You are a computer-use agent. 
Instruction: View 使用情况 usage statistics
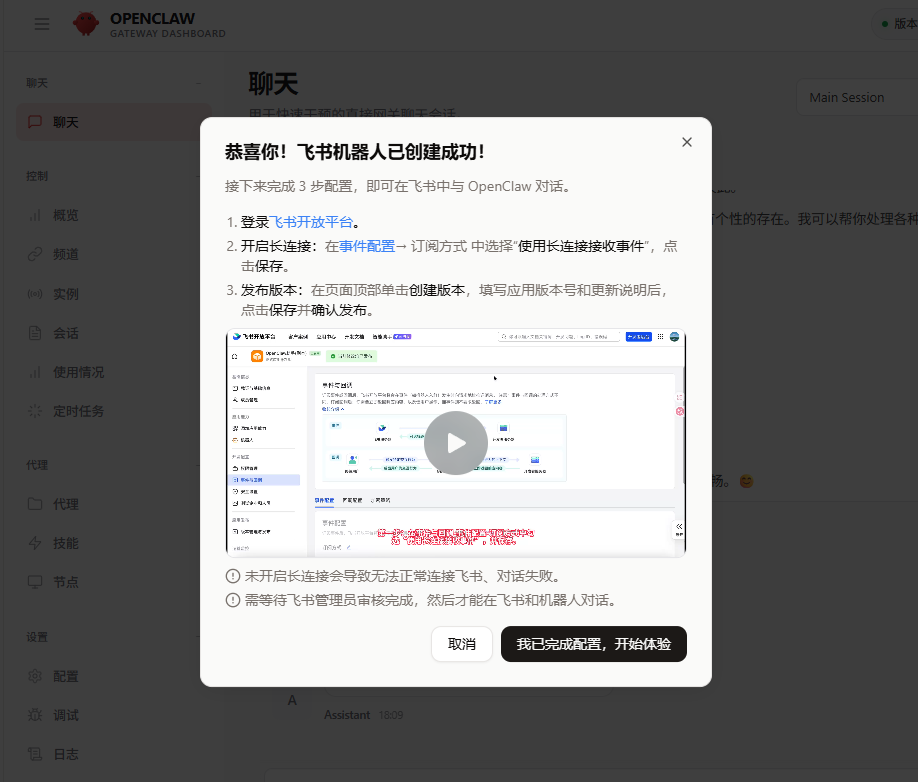75,371
